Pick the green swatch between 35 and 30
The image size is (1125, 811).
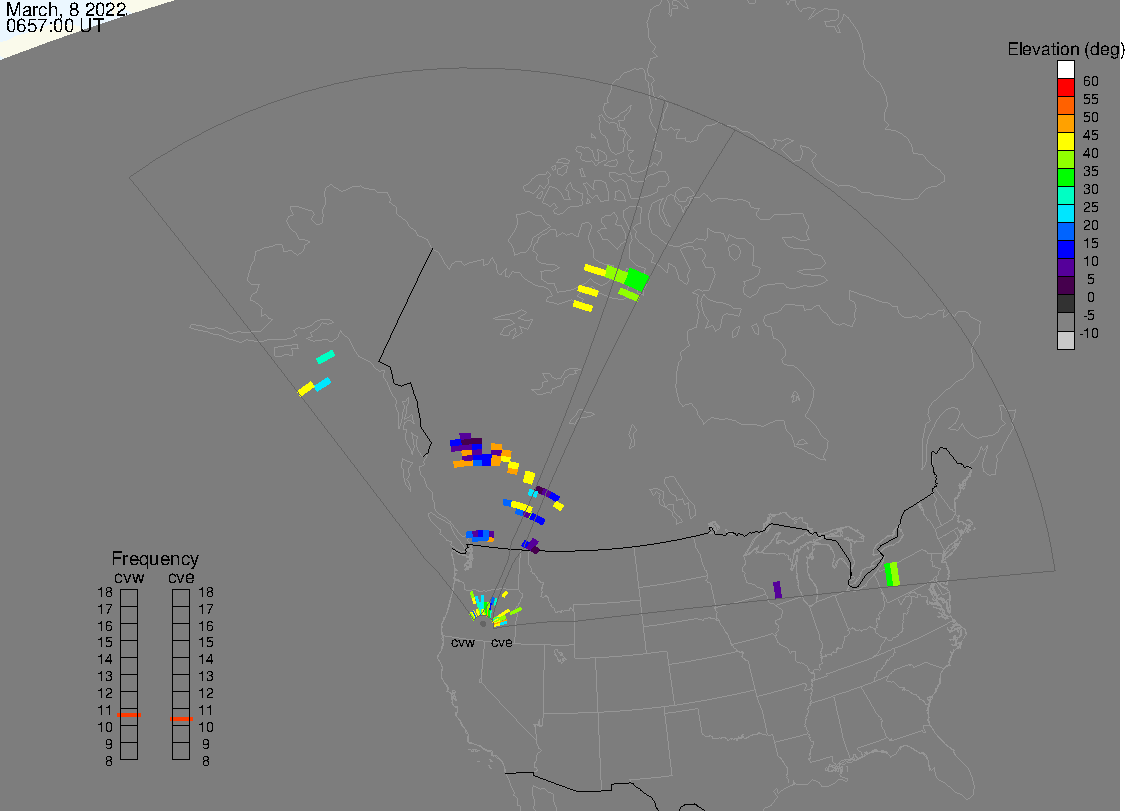tap(1065, 177)
